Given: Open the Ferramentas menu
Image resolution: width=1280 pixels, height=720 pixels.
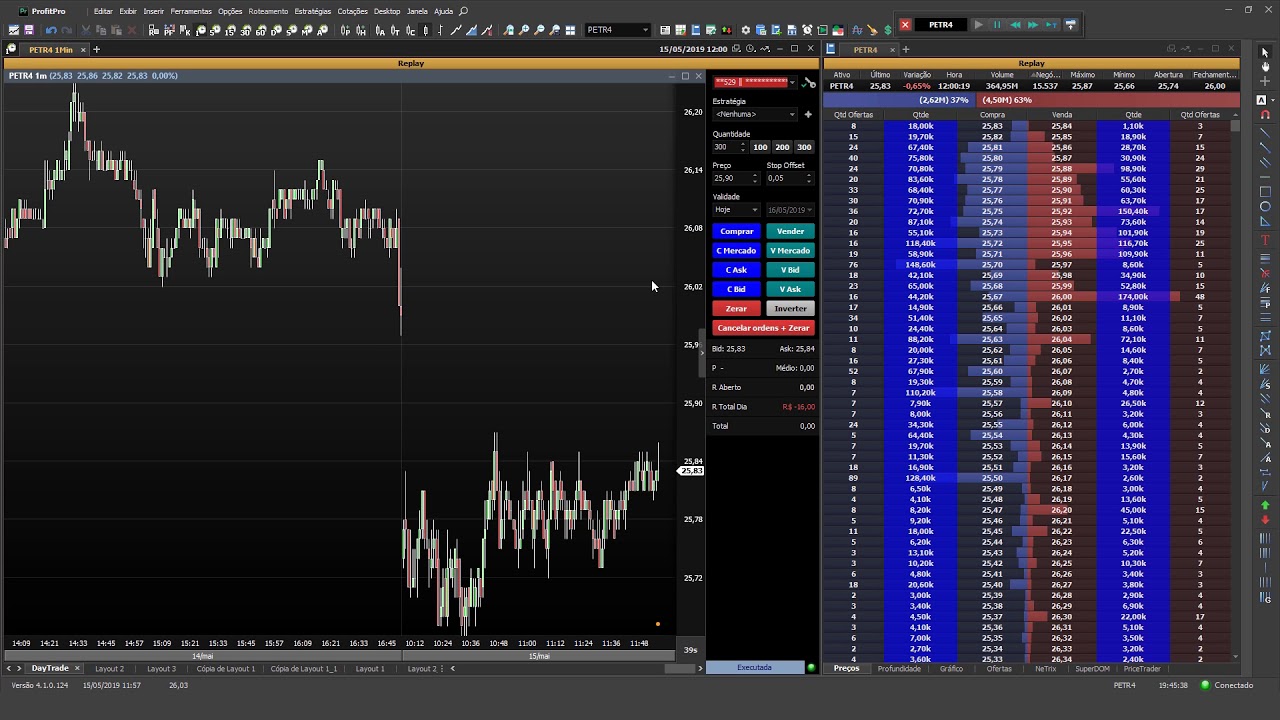Looking at the screenshot, I should [191, 11].
